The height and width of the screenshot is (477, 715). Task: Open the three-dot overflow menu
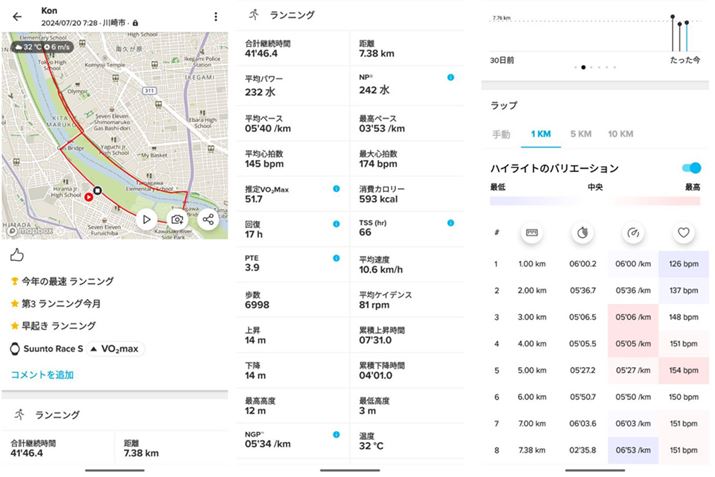pyautogui.click(x=215, y=17)
